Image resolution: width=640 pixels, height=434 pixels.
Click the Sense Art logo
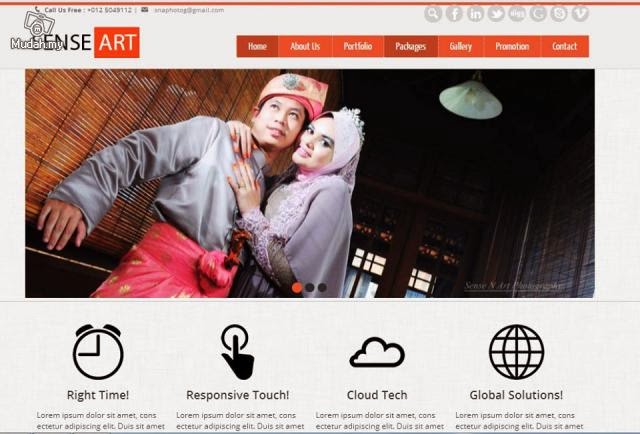pos(85,42)
